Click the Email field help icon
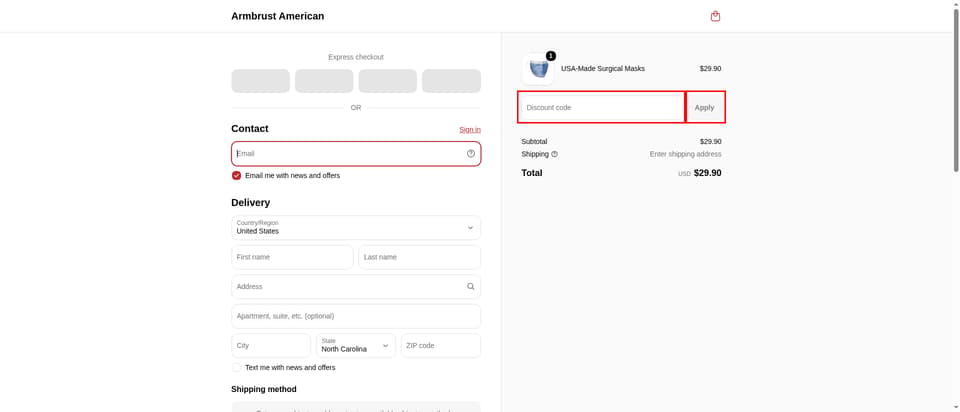This screenshot has width=960, height=412. [471, 154]
